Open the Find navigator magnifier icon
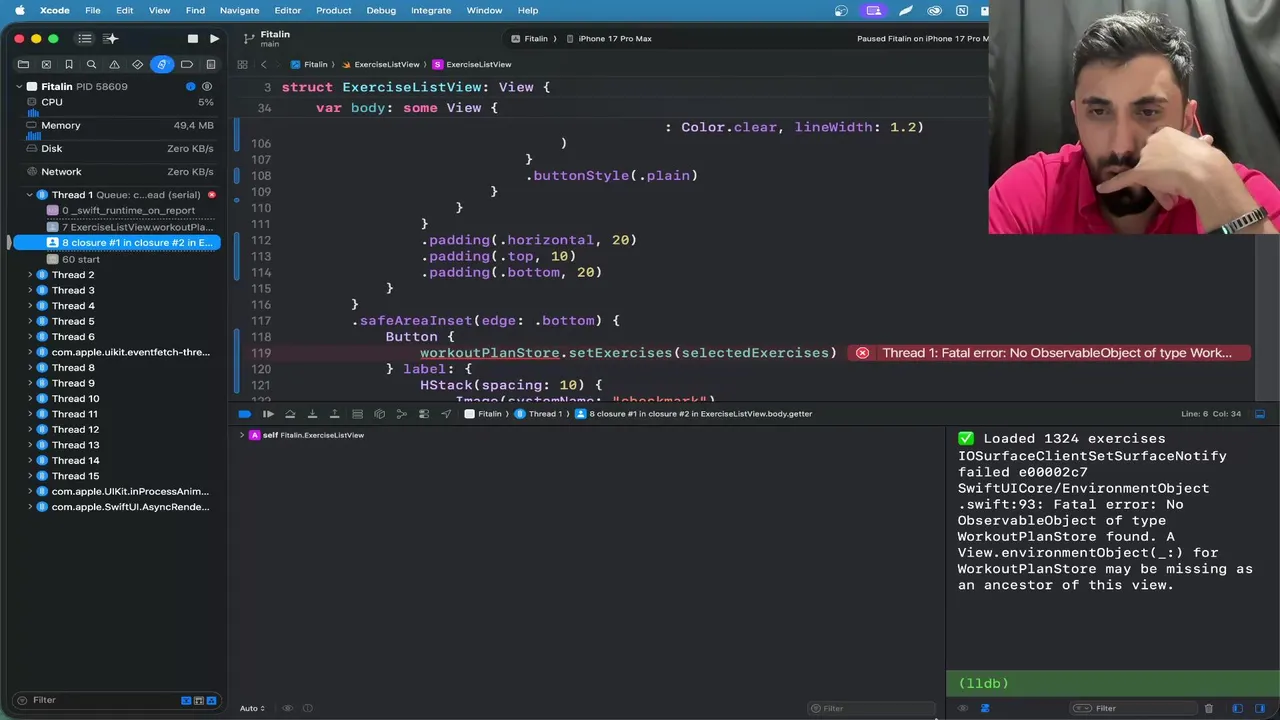The width and height of the screenshot is (1280, 720). (x=92, y=64)
